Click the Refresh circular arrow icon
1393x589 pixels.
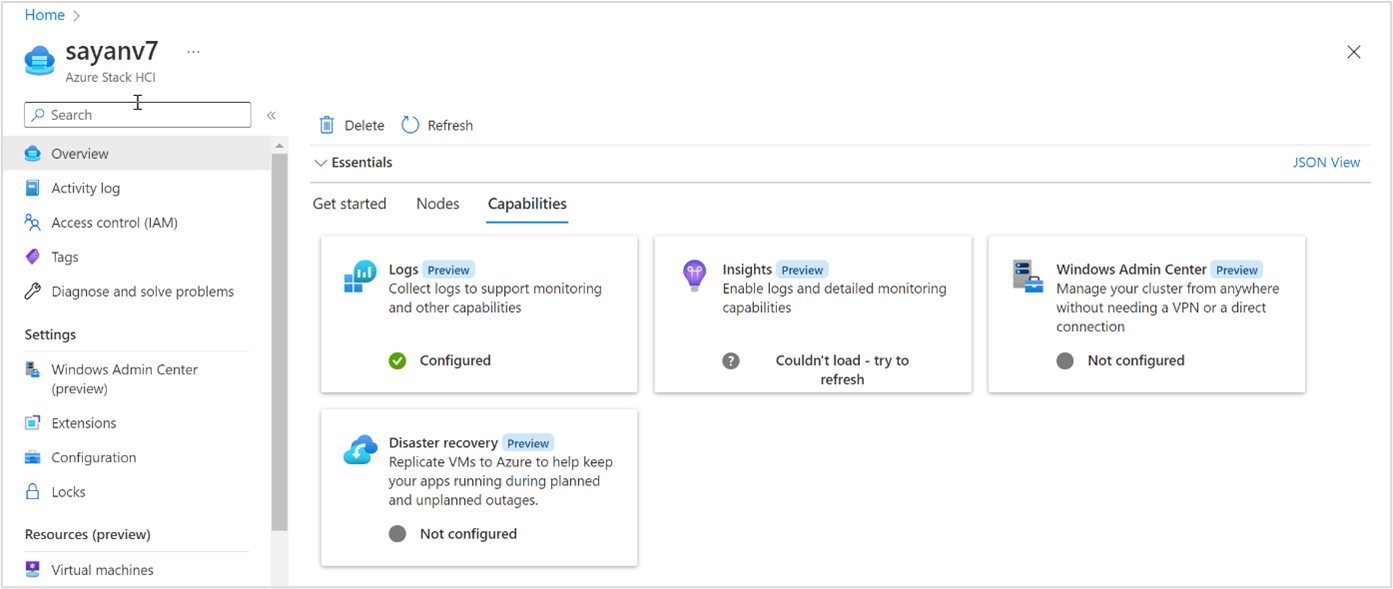(410, 125)
